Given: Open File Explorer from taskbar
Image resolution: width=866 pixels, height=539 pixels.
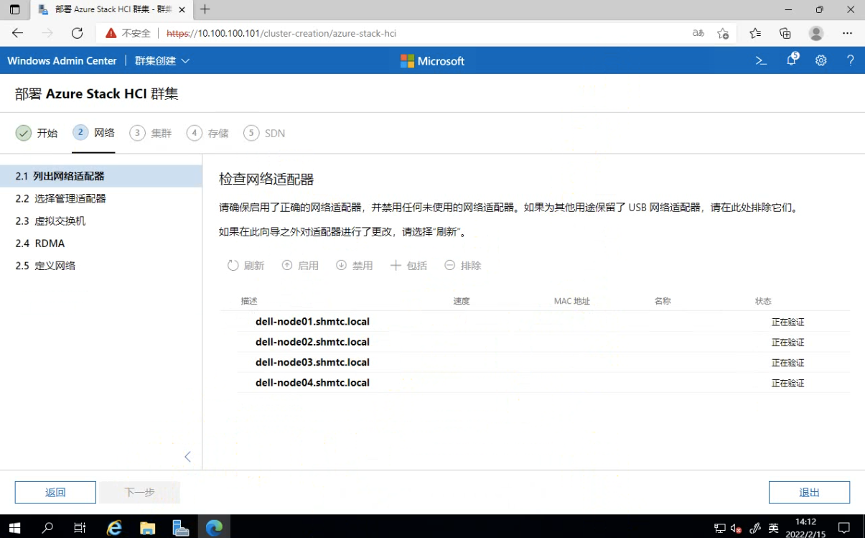Looking at the screenshot, I should click(147, 528).
